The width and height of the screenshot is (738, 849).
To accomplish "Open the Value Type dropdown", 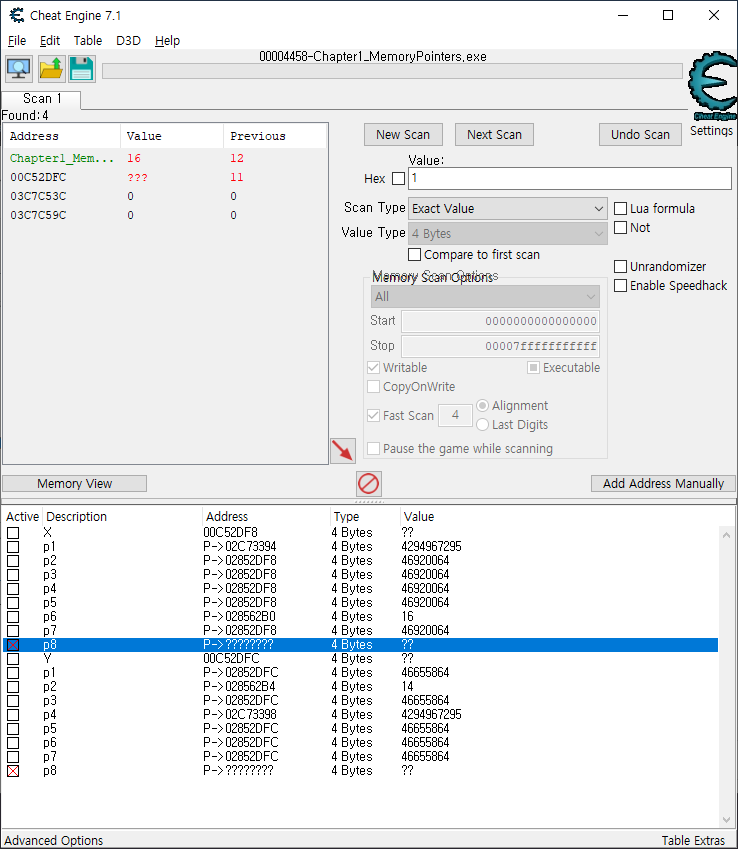I will 507,234.
